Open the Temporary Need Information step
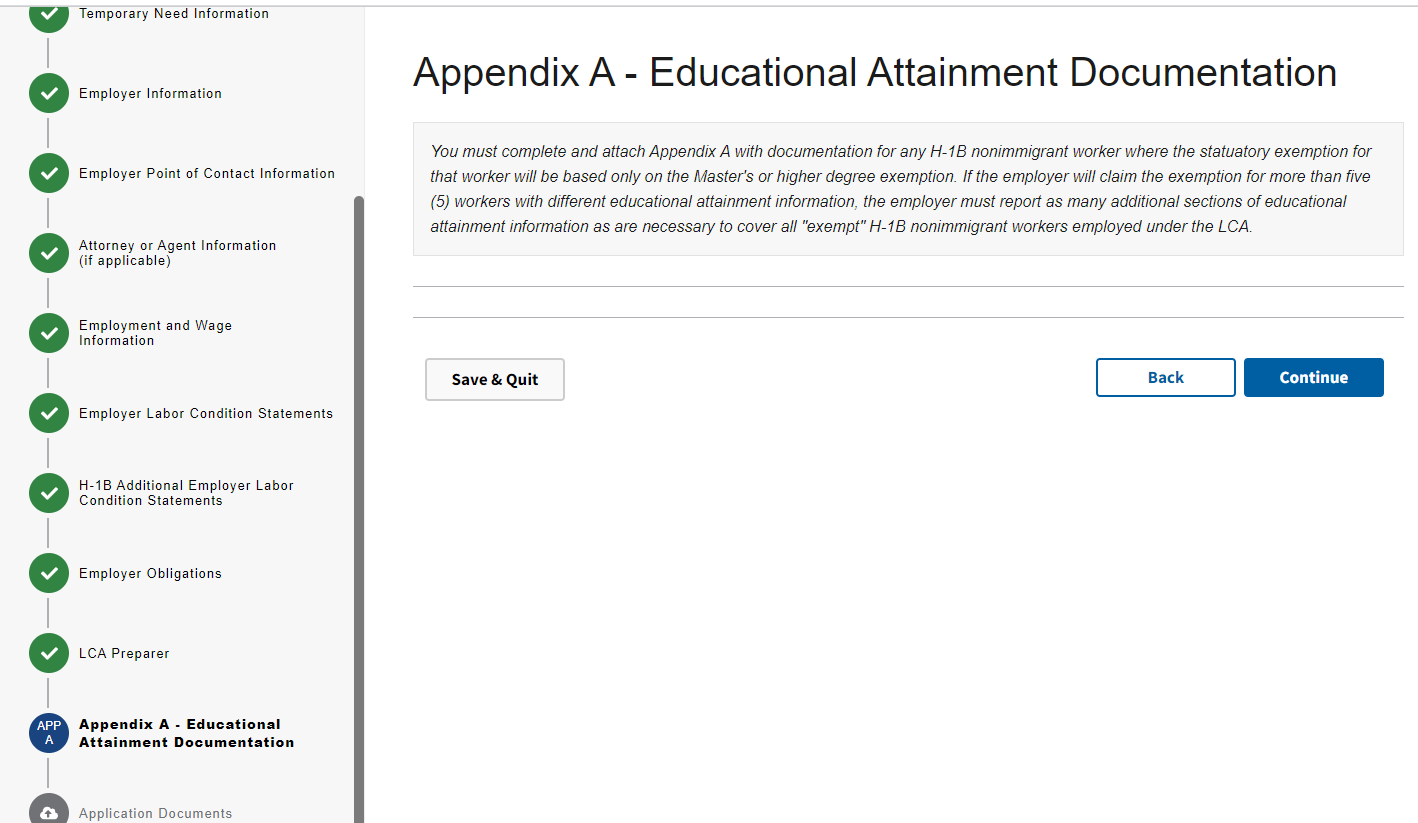Image resolution: width=1418 pixels, height=823 pixels. (174, 14)
